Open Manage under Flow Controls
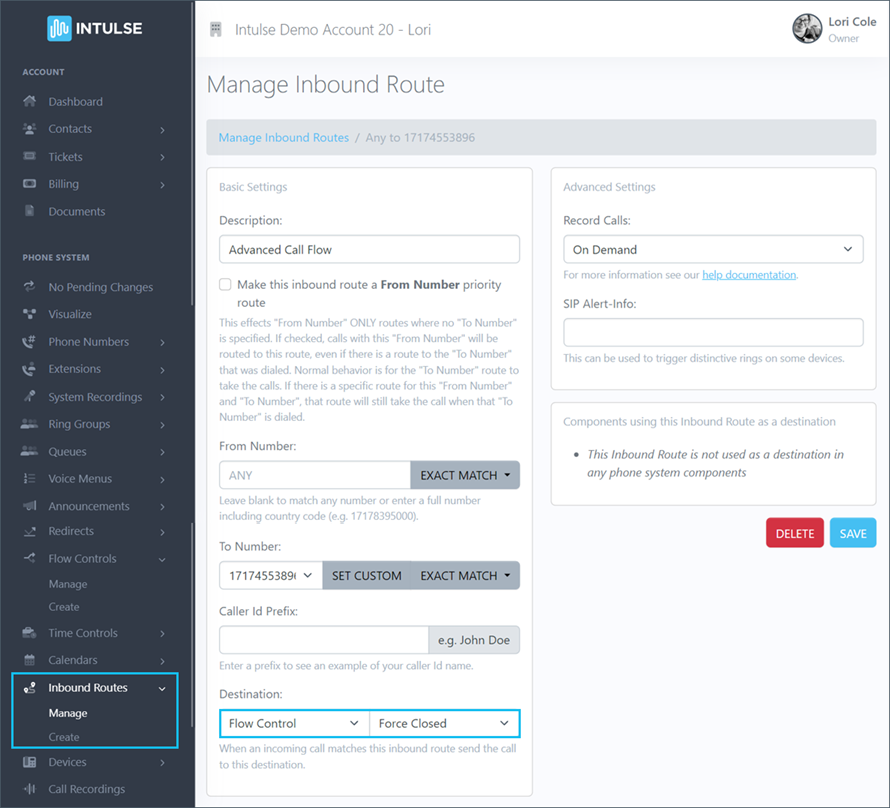Screen dimensions: 890x808 [x=68, y=584]
